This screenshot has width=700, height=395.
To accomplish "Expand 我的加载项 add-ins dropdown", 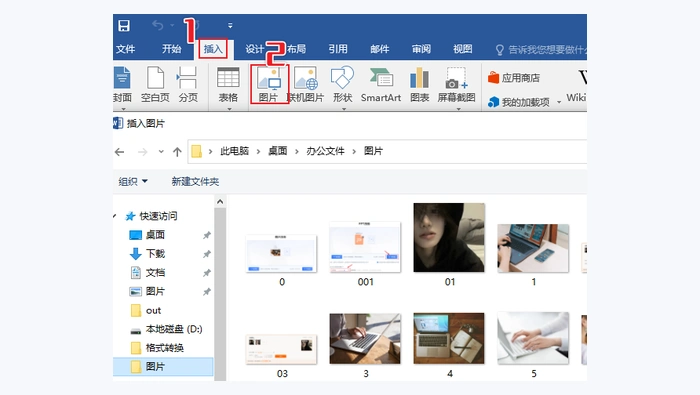I will (559, 102).
